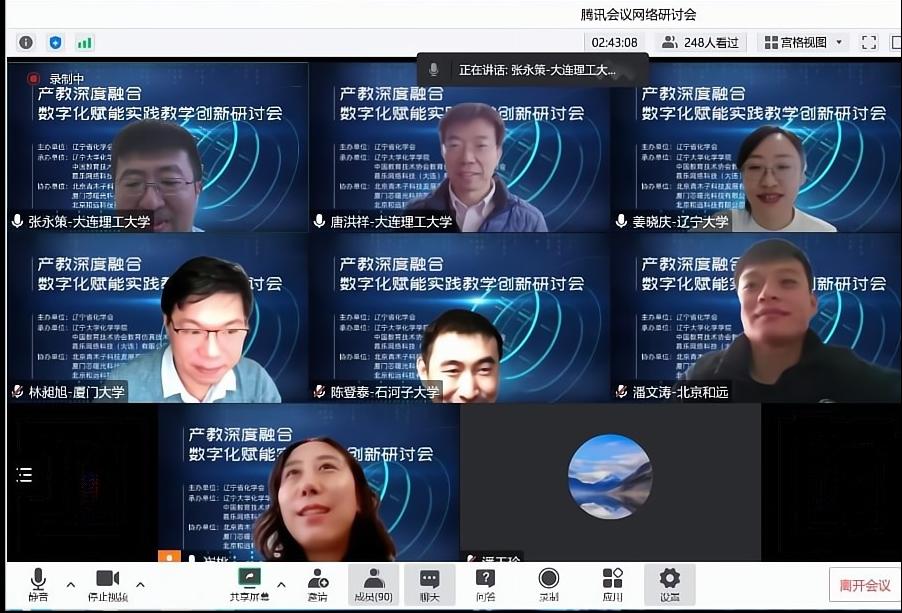Image resolution: width=902 pixels, height=613 pixels.
Task: Open the Settings gear in toolbar
Action: (x=669, y=584)
